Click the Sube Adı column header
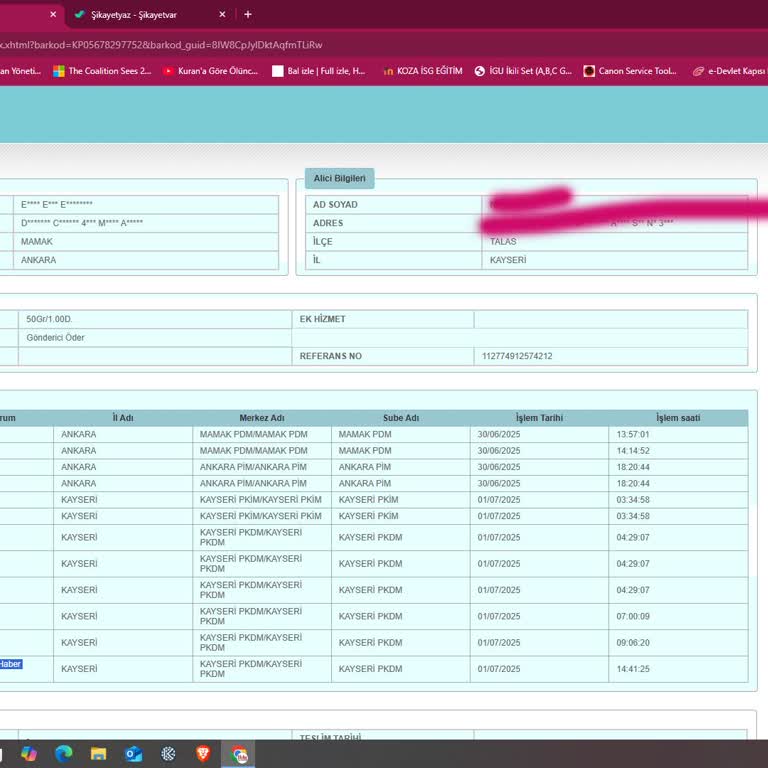This screenshot has height=768, width=768. point(401,418)
